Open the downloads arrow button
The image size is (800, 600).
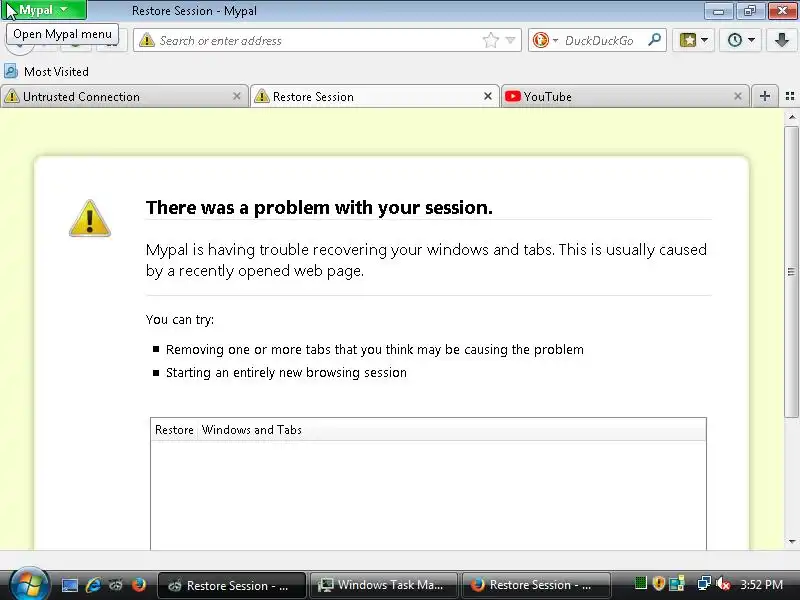(x=782, y=40)
